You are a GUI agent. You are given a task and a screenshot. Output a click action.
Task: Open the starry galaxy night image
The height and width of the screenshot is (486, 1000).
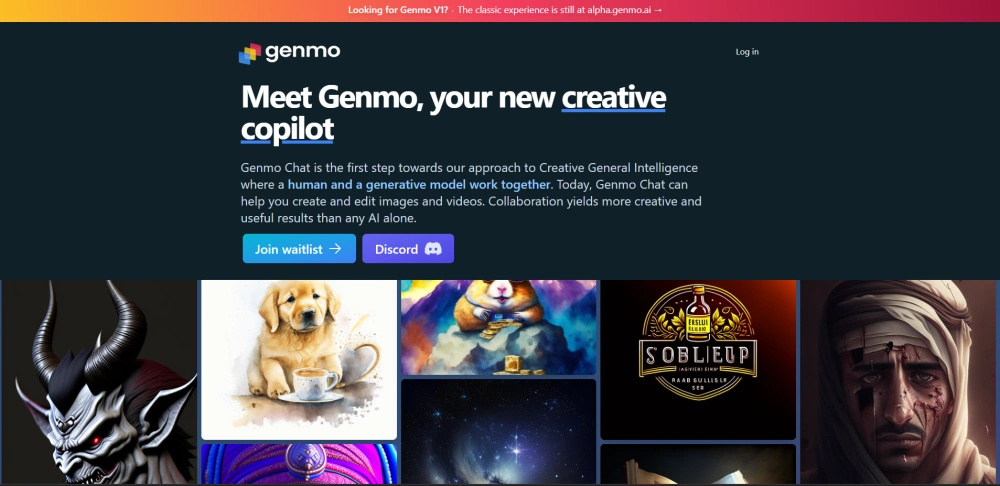click(499, 431)
